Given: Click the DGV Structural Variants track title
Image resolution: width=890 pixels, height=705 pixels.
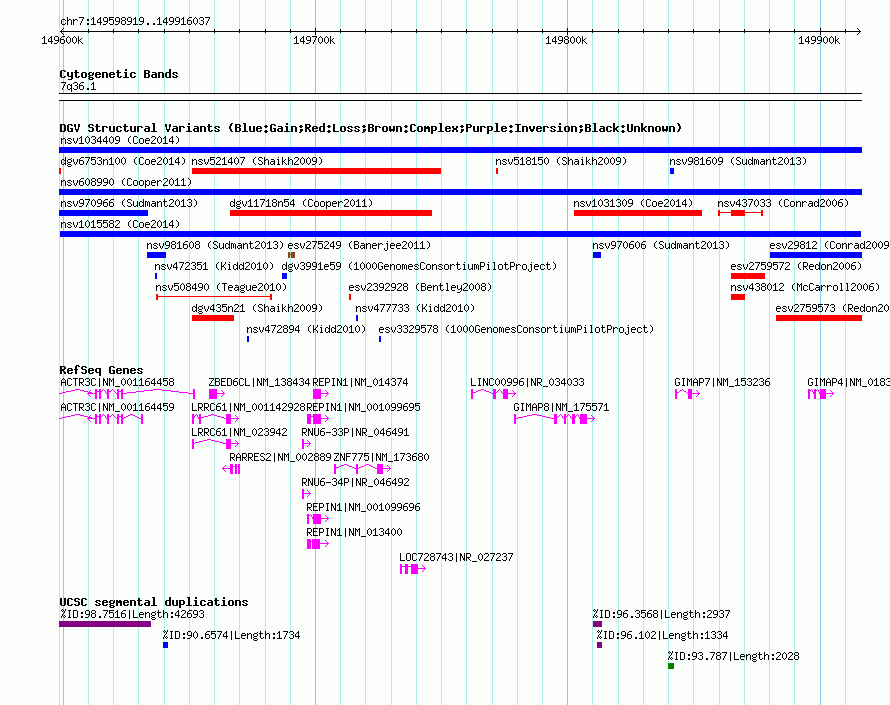Looking at the screenshot, I should [x=371, y=128].
